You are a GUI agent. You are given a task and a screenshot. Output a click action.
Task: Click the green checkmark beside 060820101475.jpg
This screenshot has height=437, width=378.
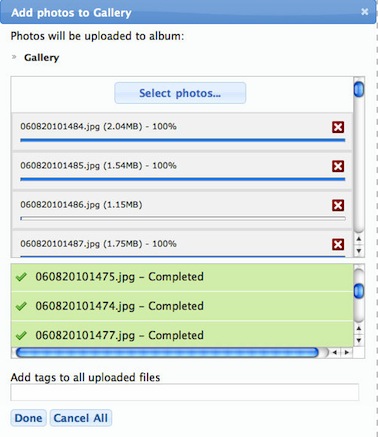[21, 277]
